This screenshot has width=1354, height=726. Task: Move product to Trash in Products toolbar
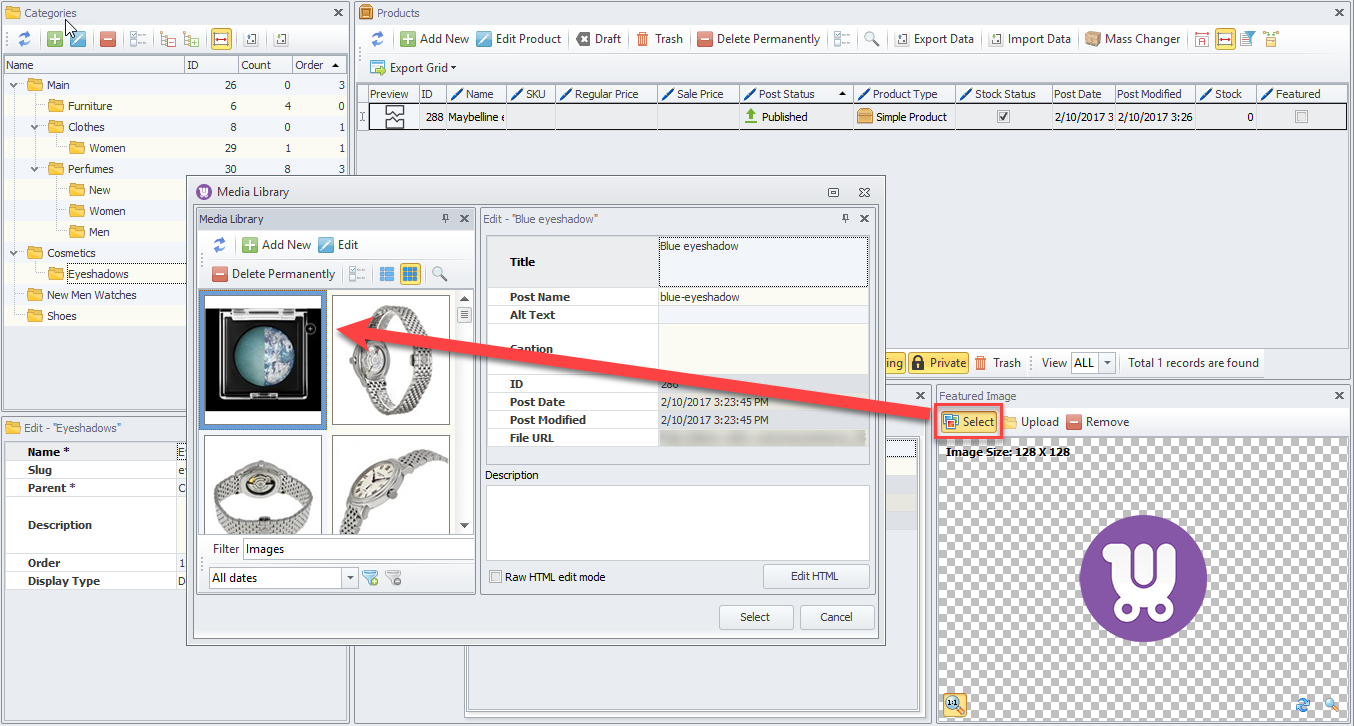pyautogui.click(x=659, y=39)
